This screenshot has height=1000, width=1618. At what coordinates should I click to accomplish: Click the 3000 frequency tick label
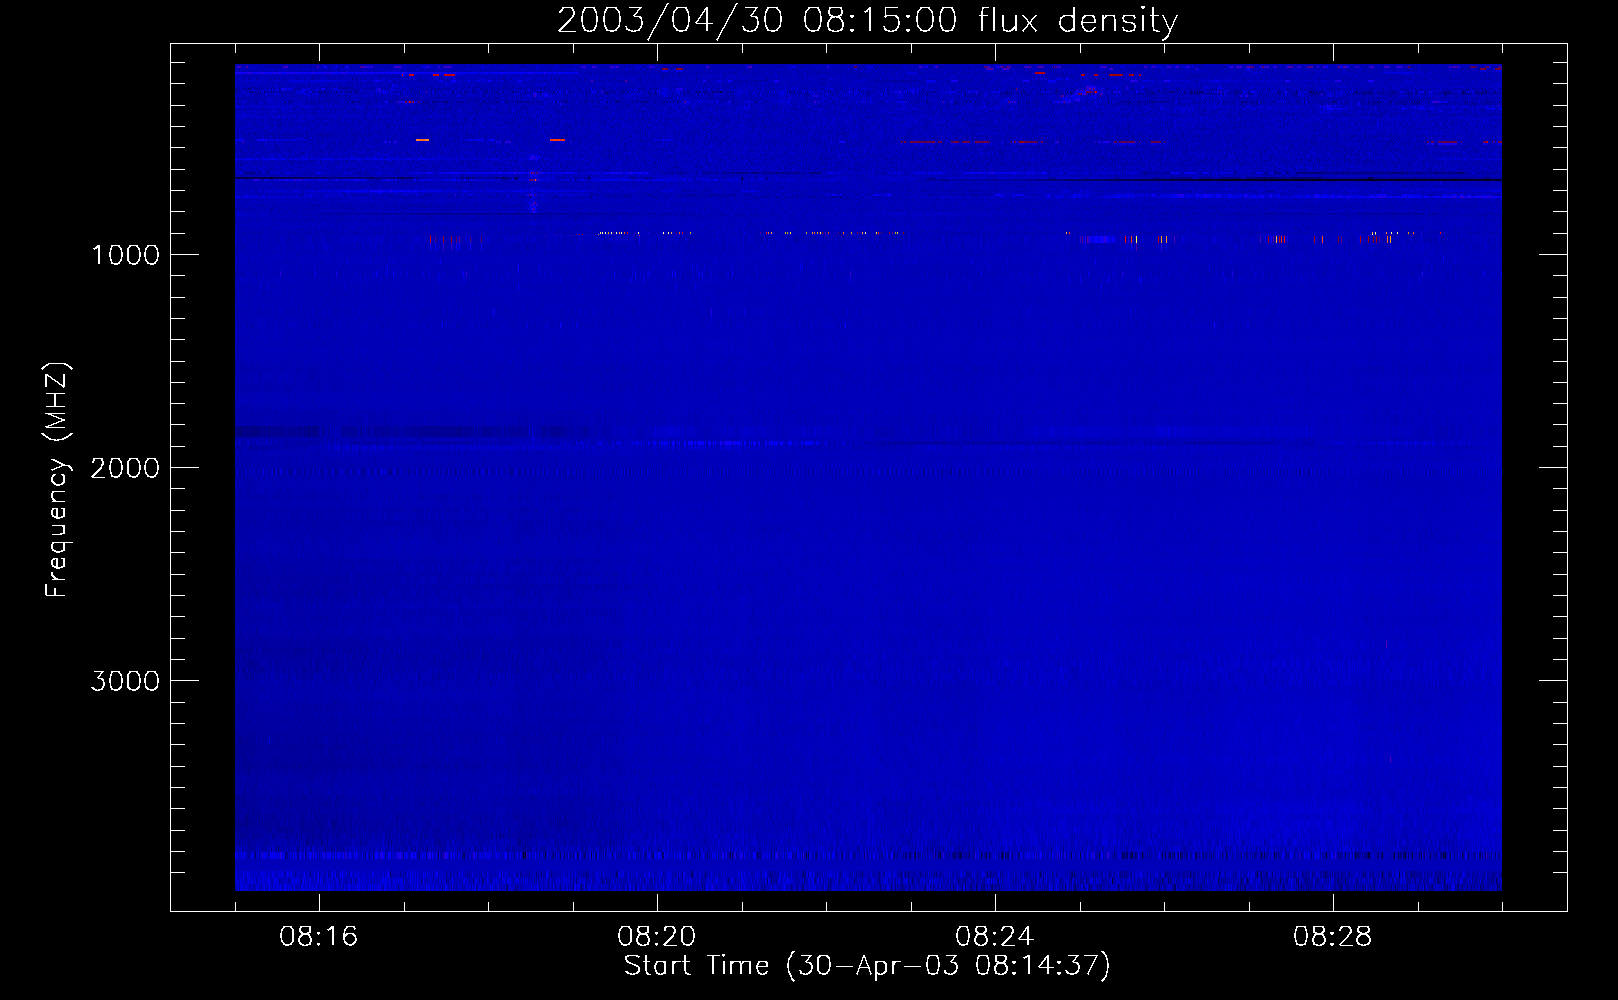click(125, 681)
